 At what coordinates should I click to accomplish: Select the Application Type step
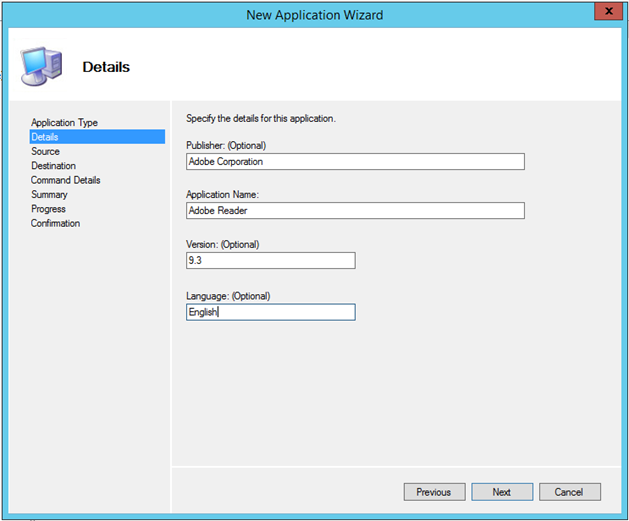tap(64, 123)
